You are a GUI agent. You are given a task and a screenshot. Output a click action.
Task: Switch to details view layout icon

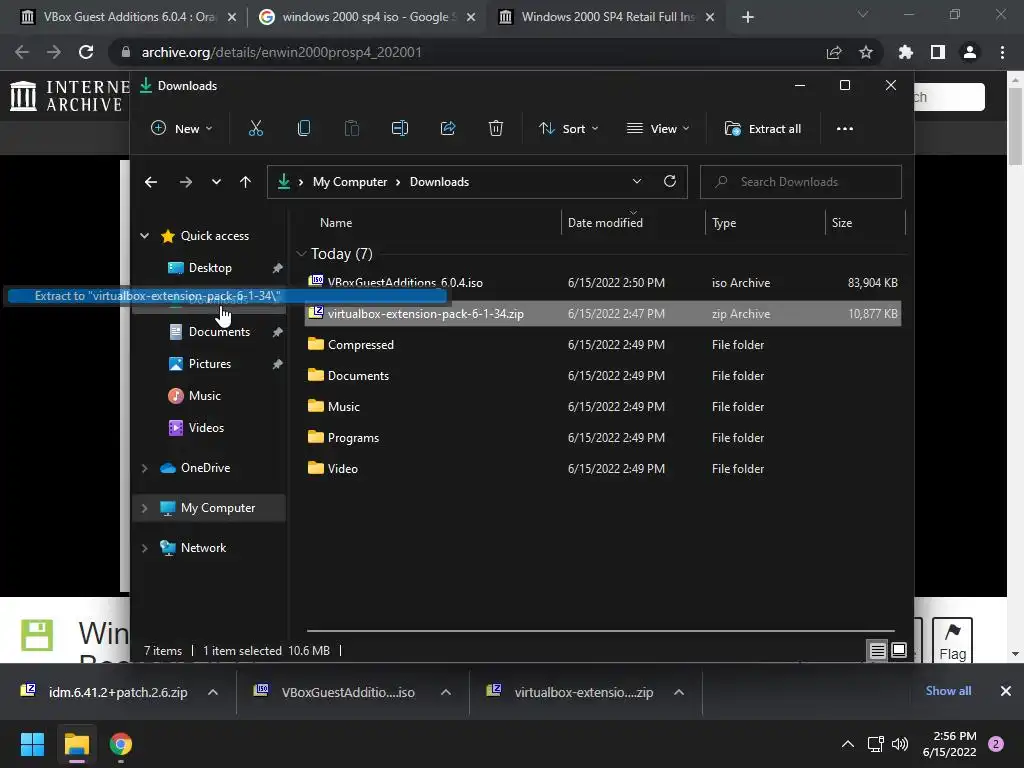click(877, 650)
